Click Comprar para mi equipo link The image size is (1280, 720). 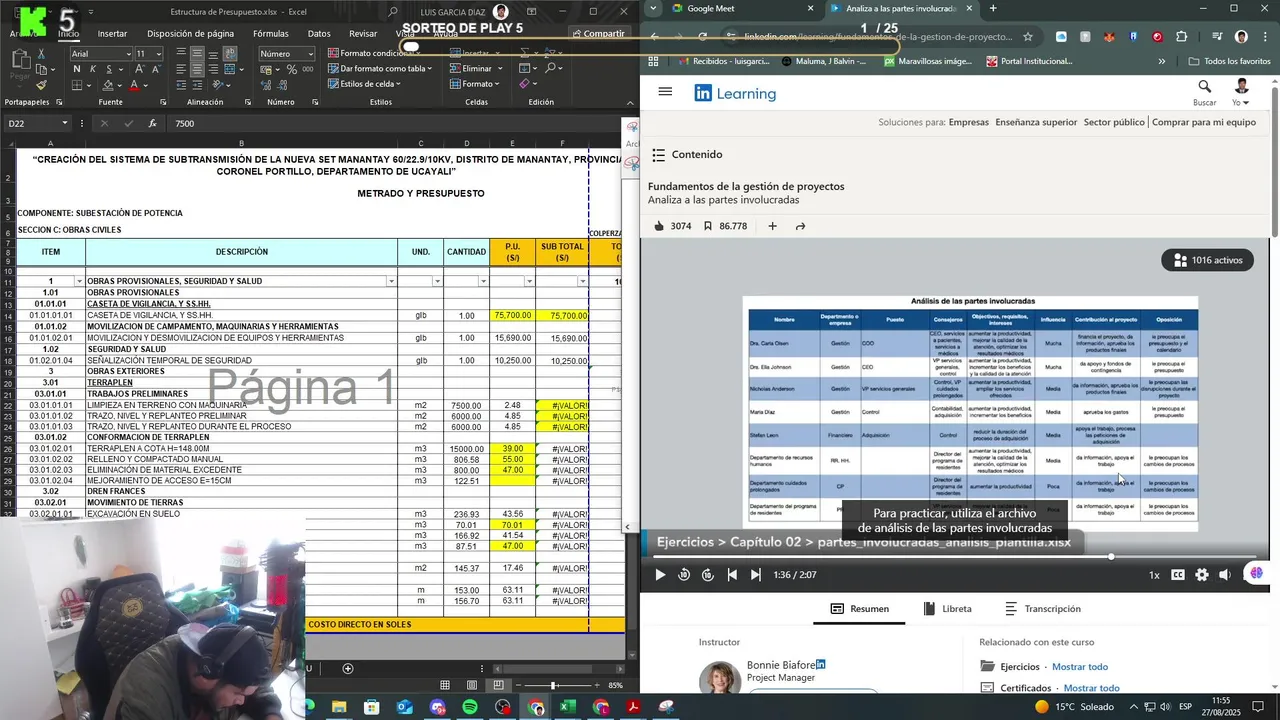pos(1203,122)
